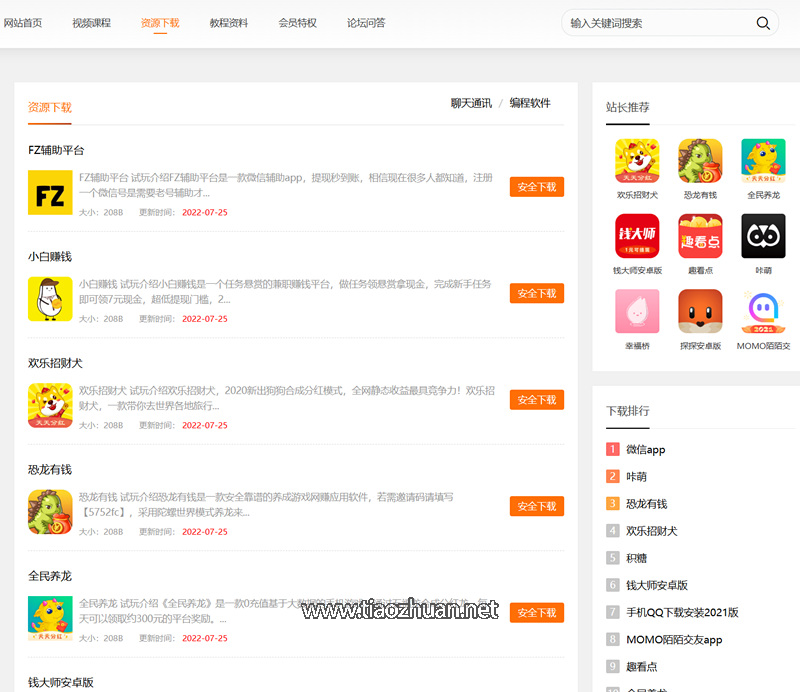This screenshot has width=800, height=692.
Task: Select the 趣看点 recommended app icon
Action: coord(700,236)
